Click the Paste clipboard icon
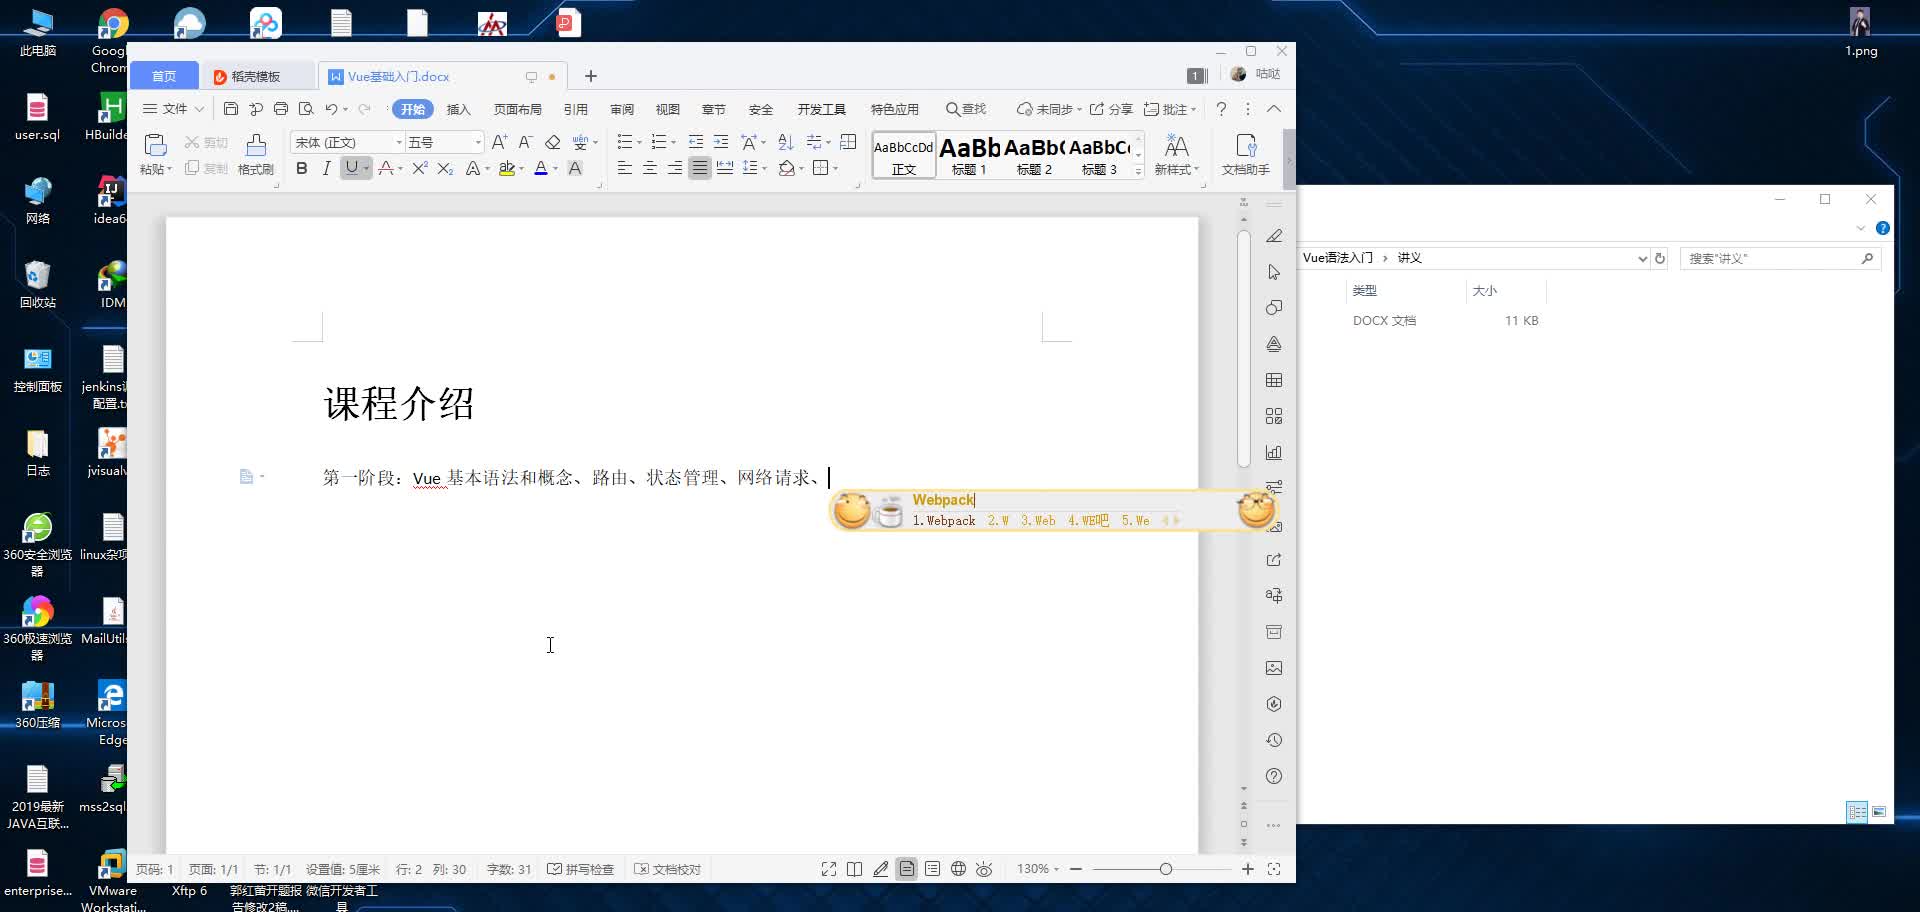 coord(155,145)
